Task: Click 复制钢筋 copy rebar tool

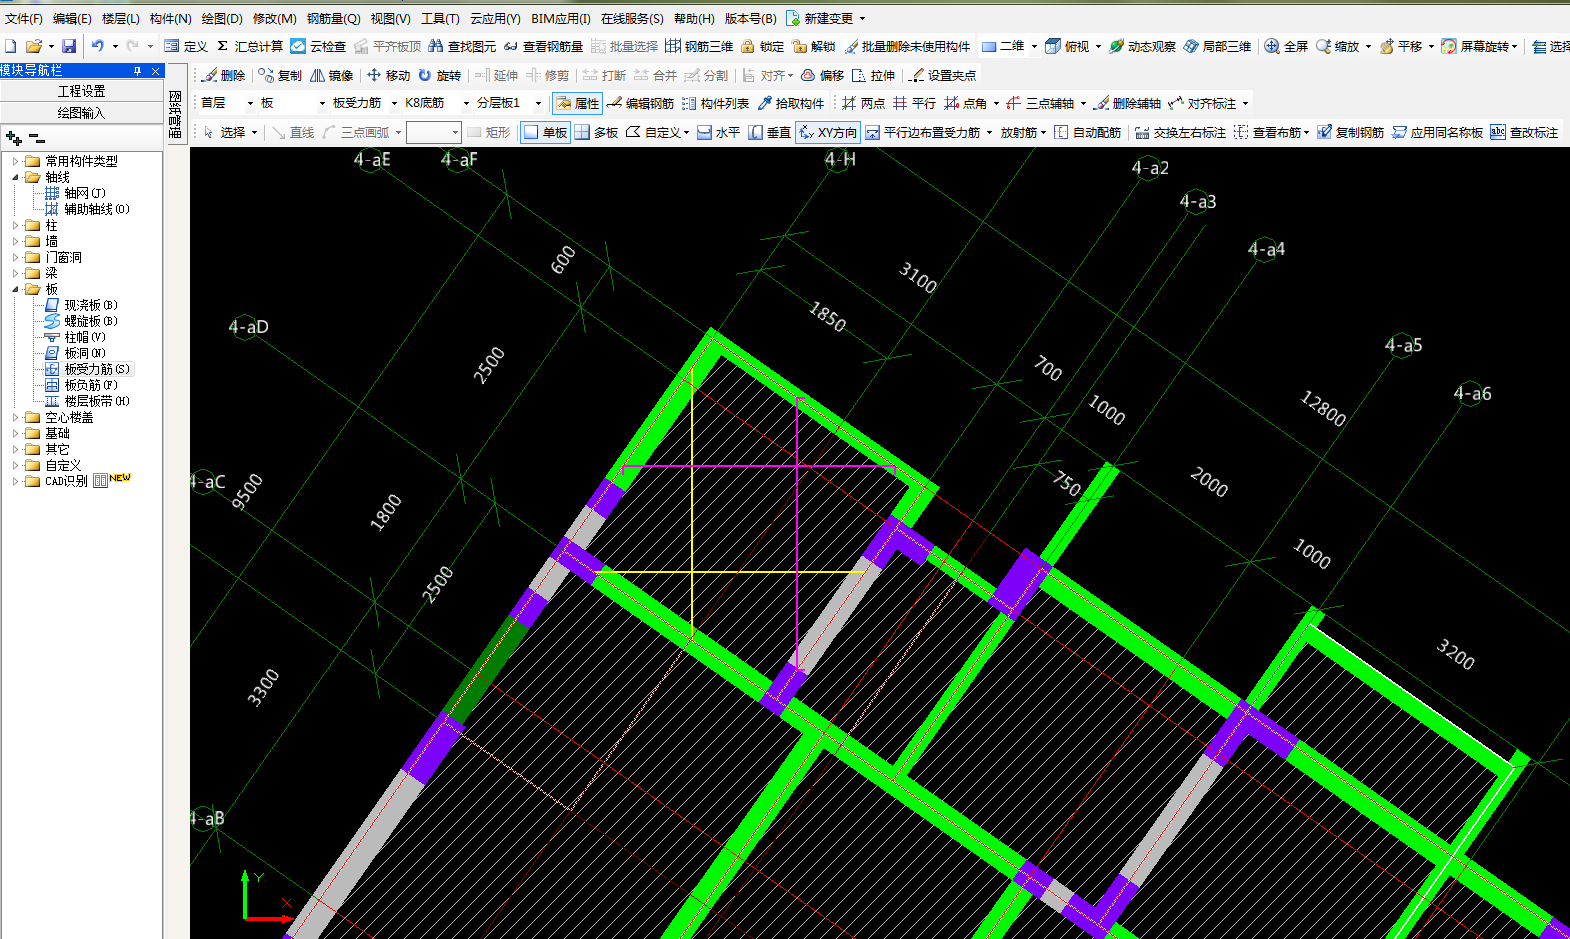Action: click(1350, 132)
